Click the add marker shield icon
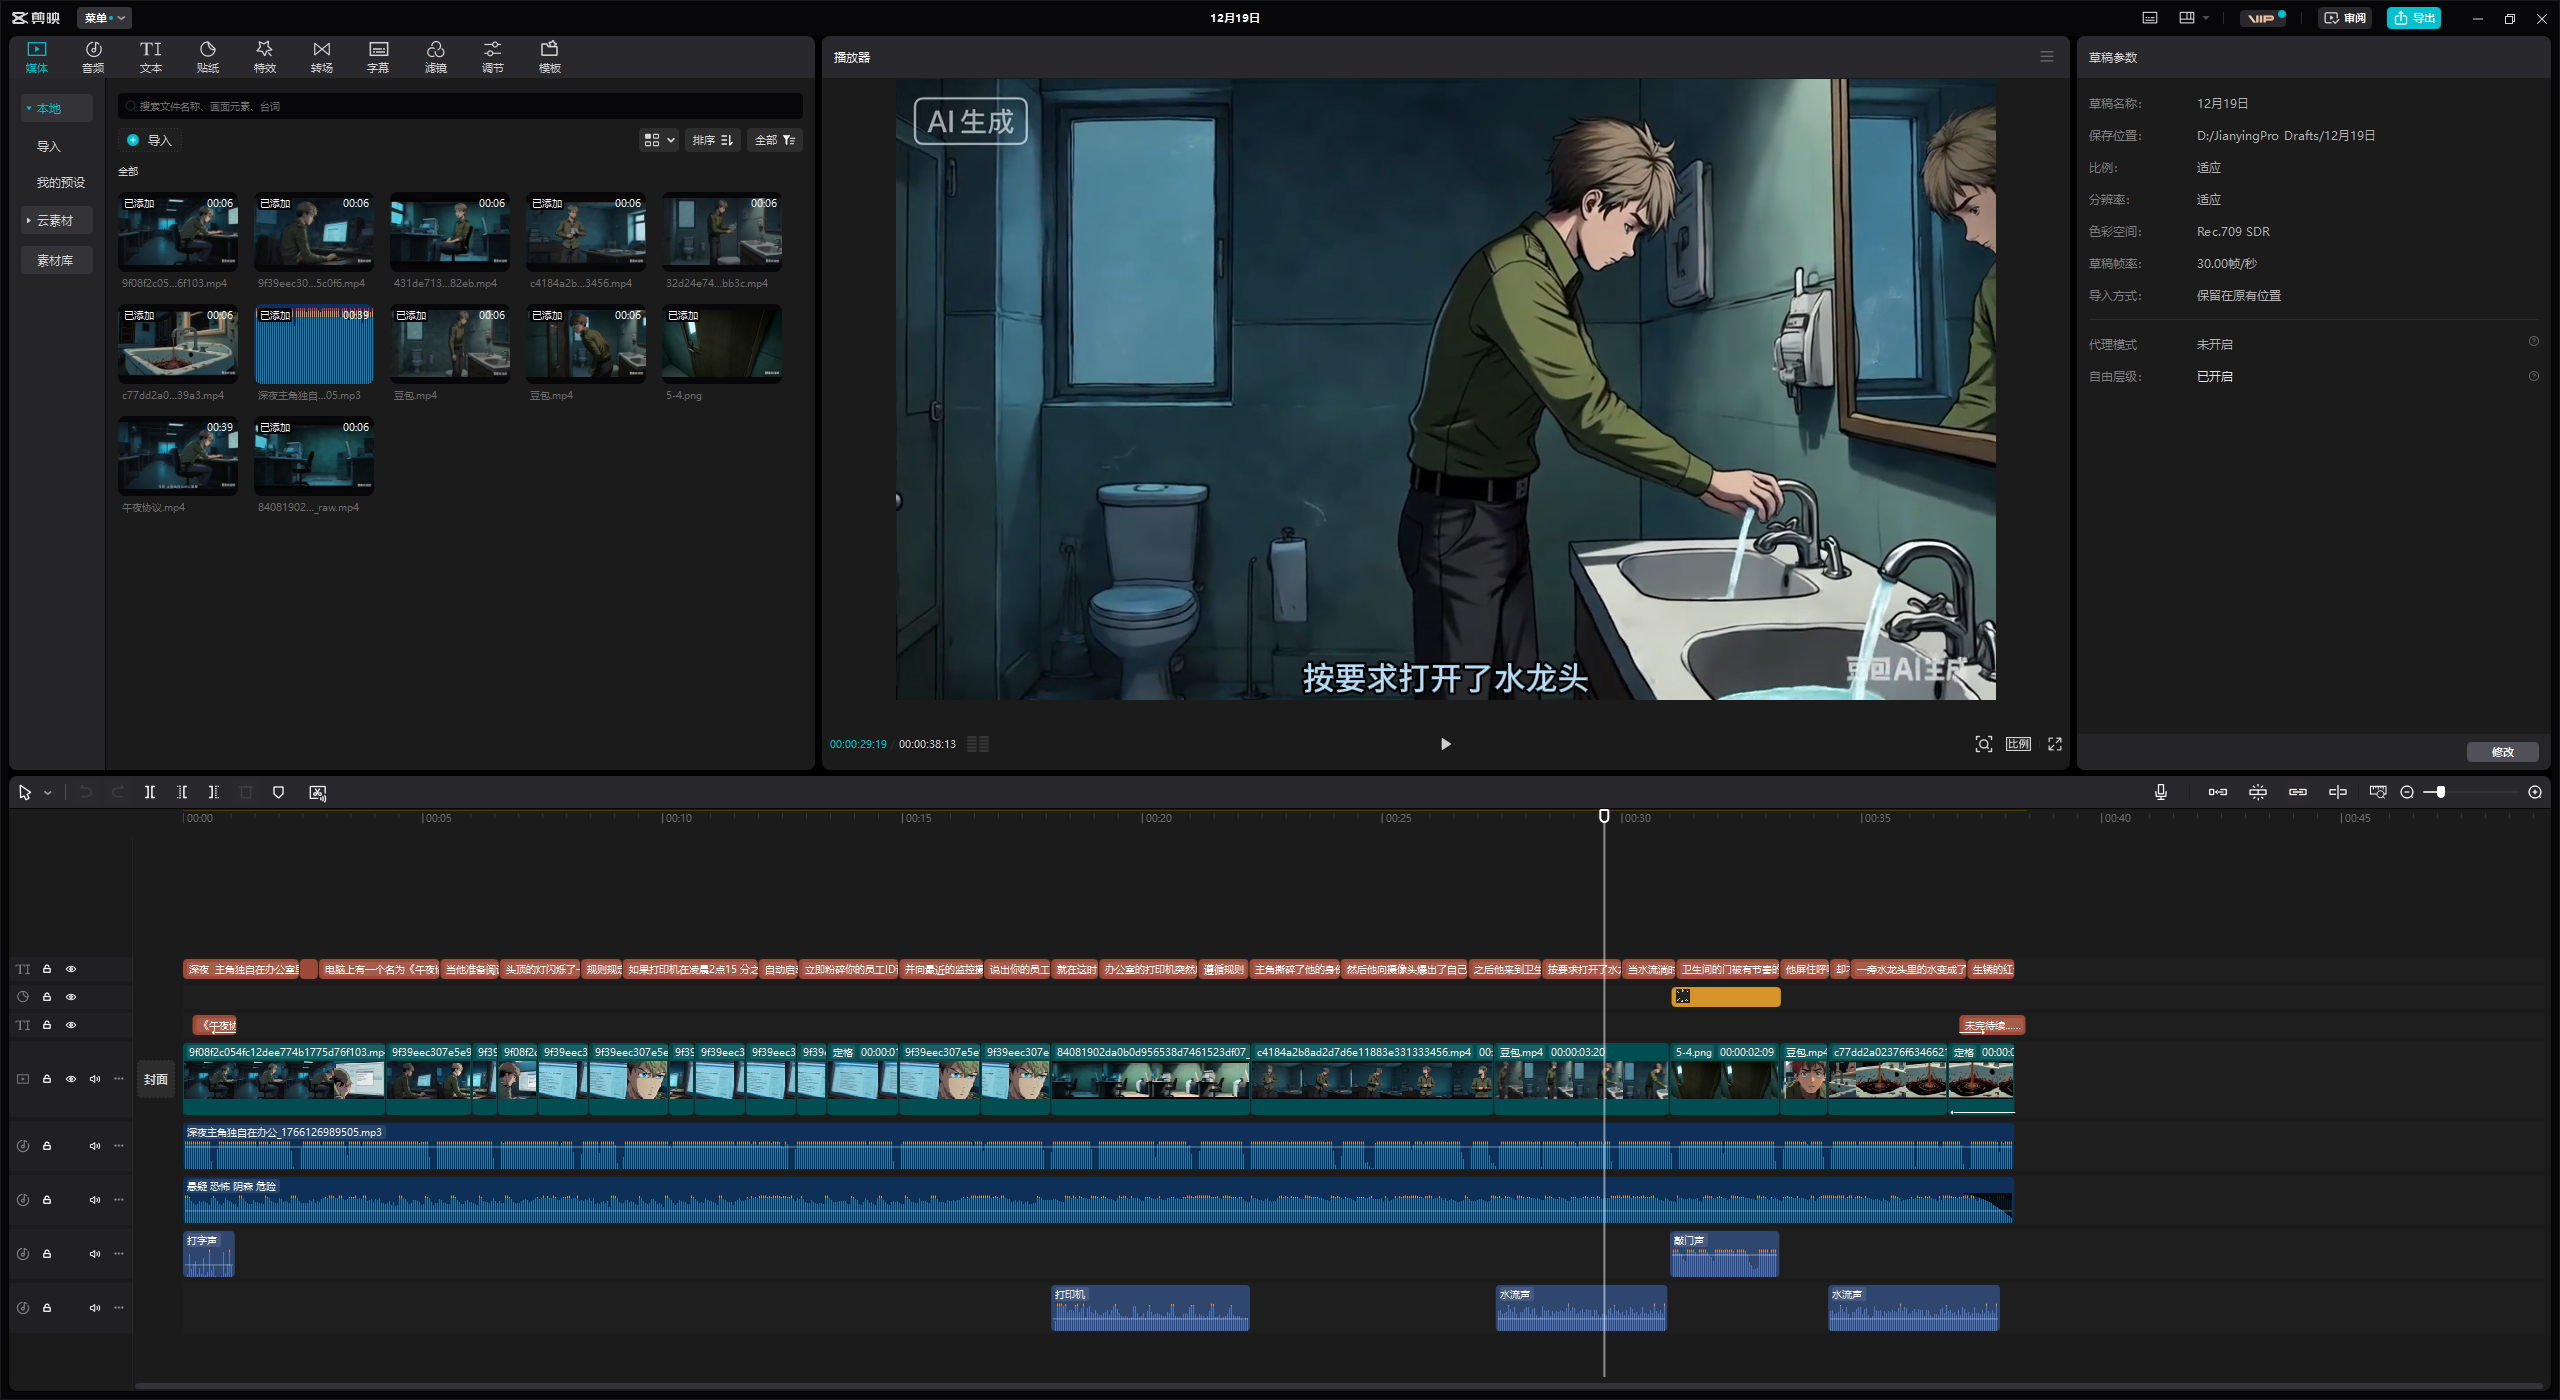The image size is (2560, 1400). [278, 792]
